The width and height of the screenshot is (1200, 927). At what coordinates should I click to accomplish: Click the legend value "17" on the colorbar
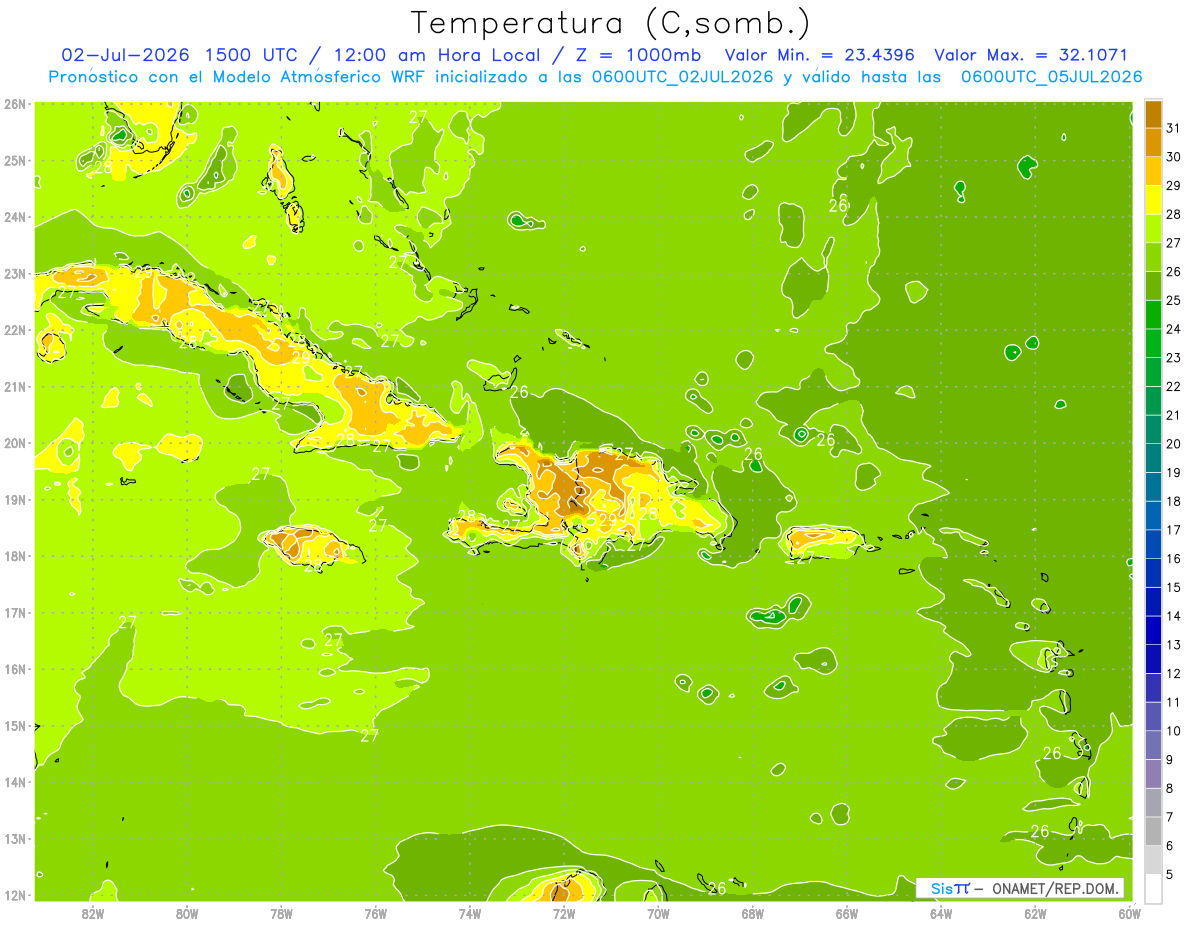pos(1174,530)
